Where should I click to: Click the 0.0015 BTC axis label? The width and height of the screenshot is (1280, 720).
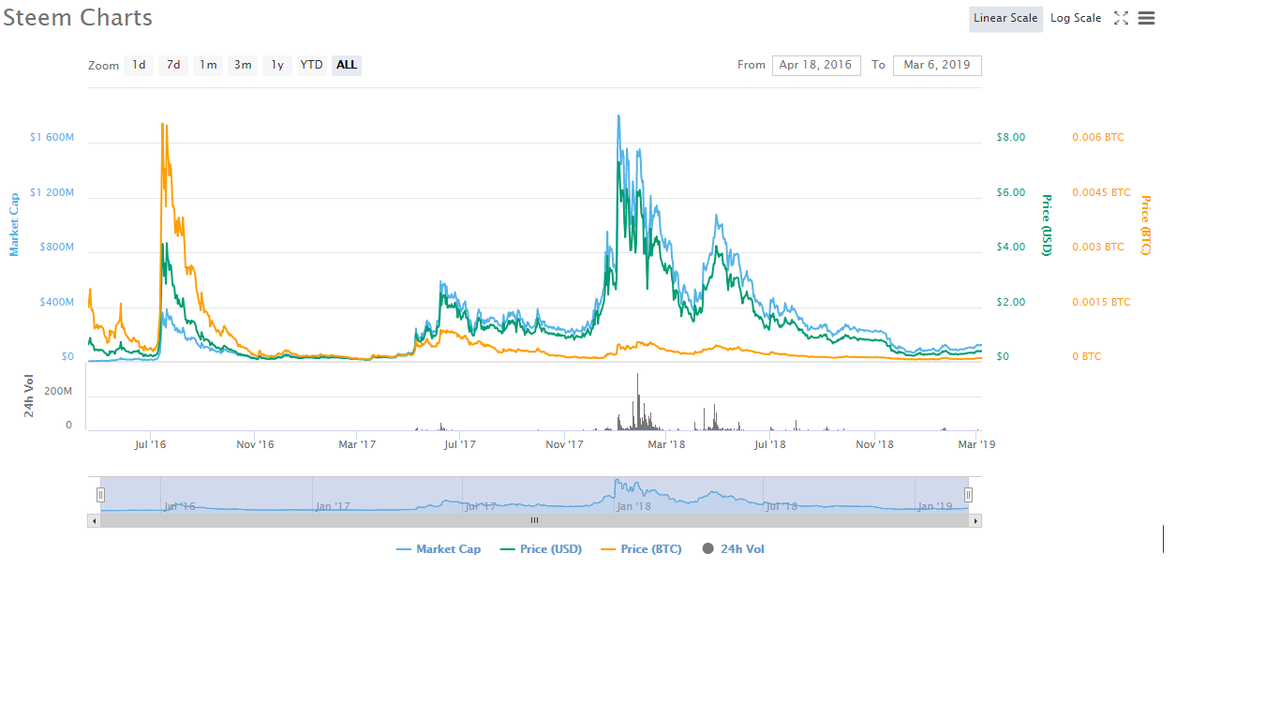1101,302
